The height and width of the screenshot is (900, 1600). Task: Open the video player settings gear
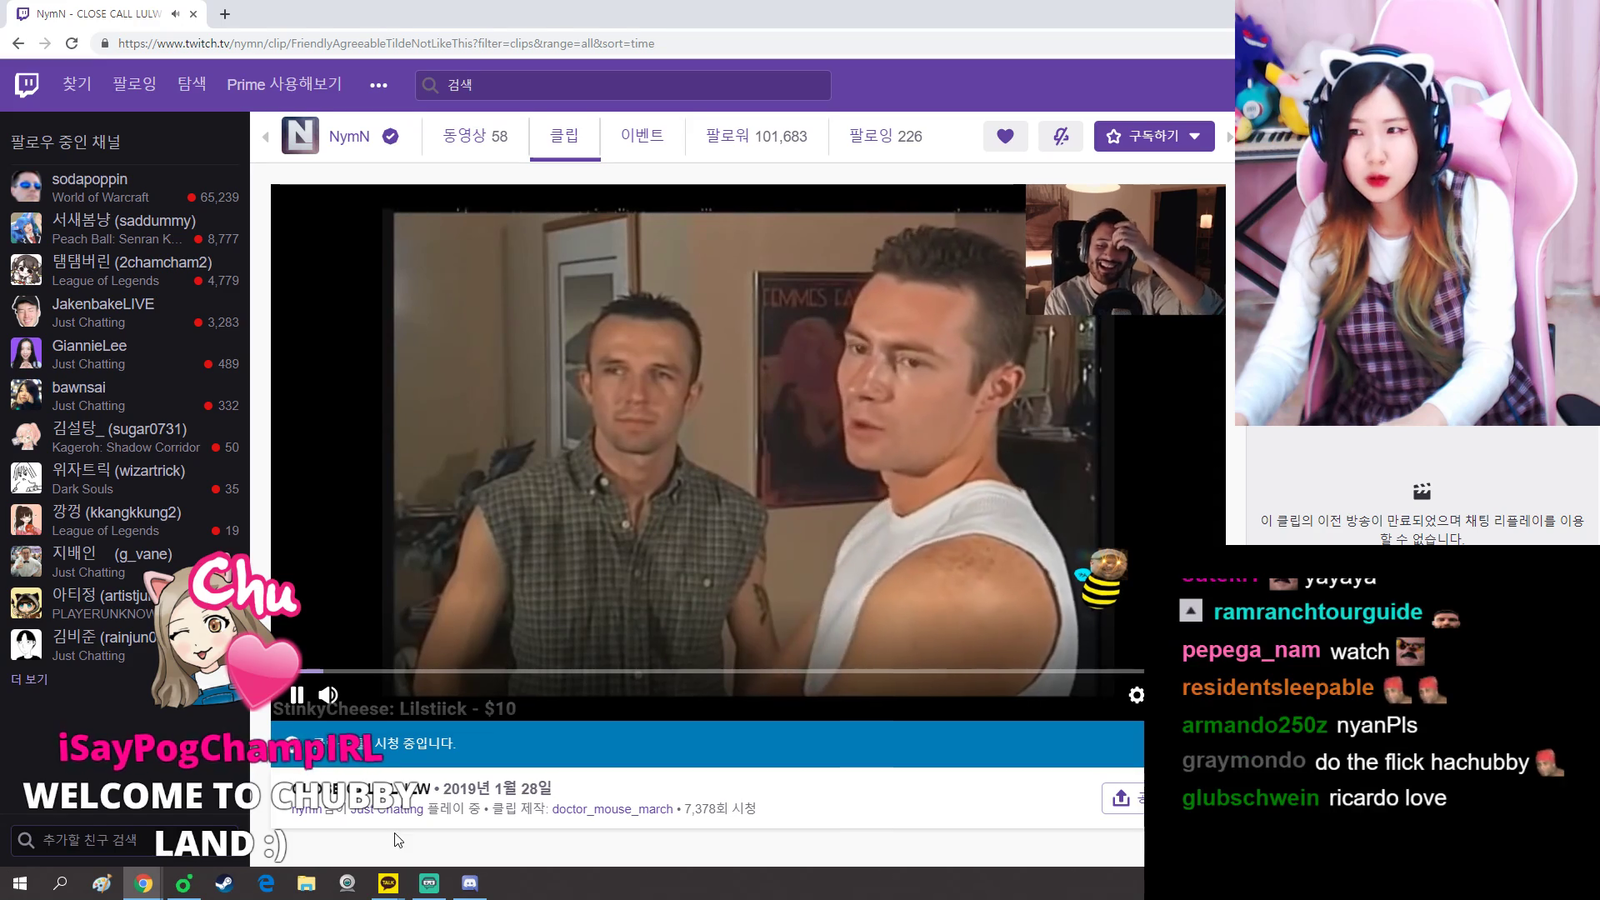[x=1136, y=695]
